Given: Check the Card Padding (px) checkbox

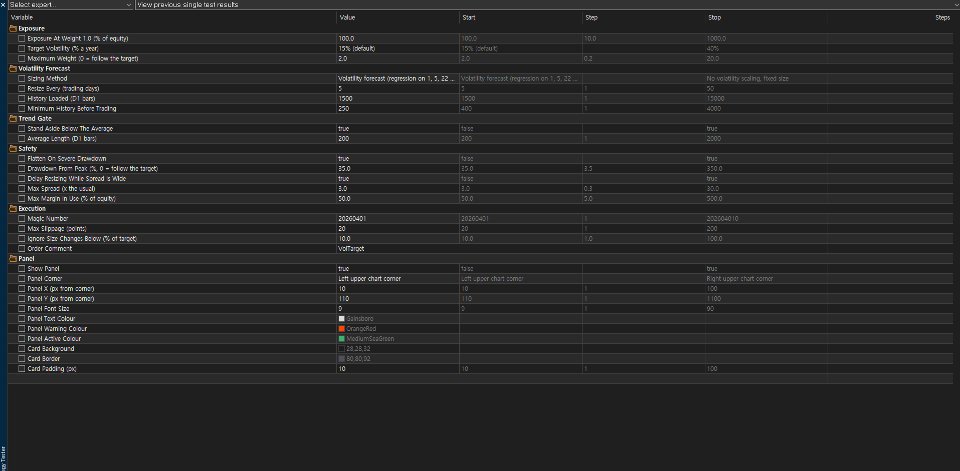Looking at the screenshot, I should point(21,369).
